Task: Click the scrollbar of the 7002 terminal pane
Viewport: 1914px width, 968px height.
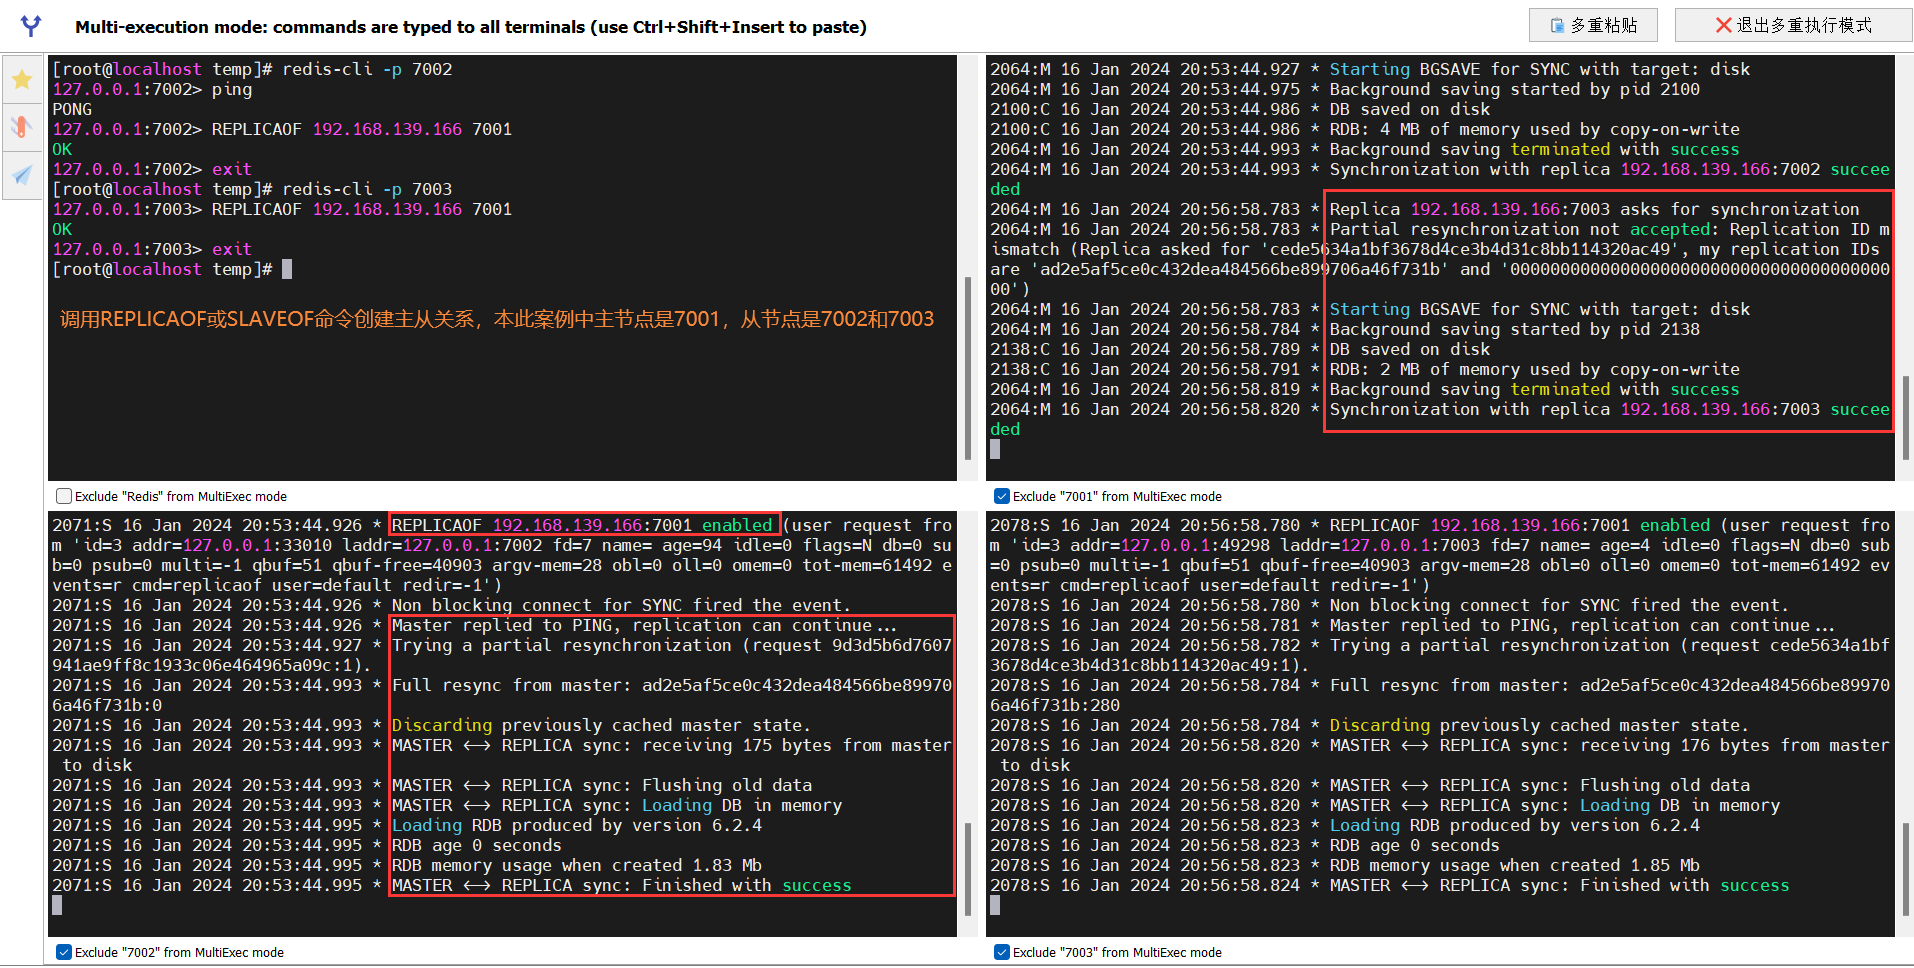Action: pyautogui.click(x=968, y=869)
